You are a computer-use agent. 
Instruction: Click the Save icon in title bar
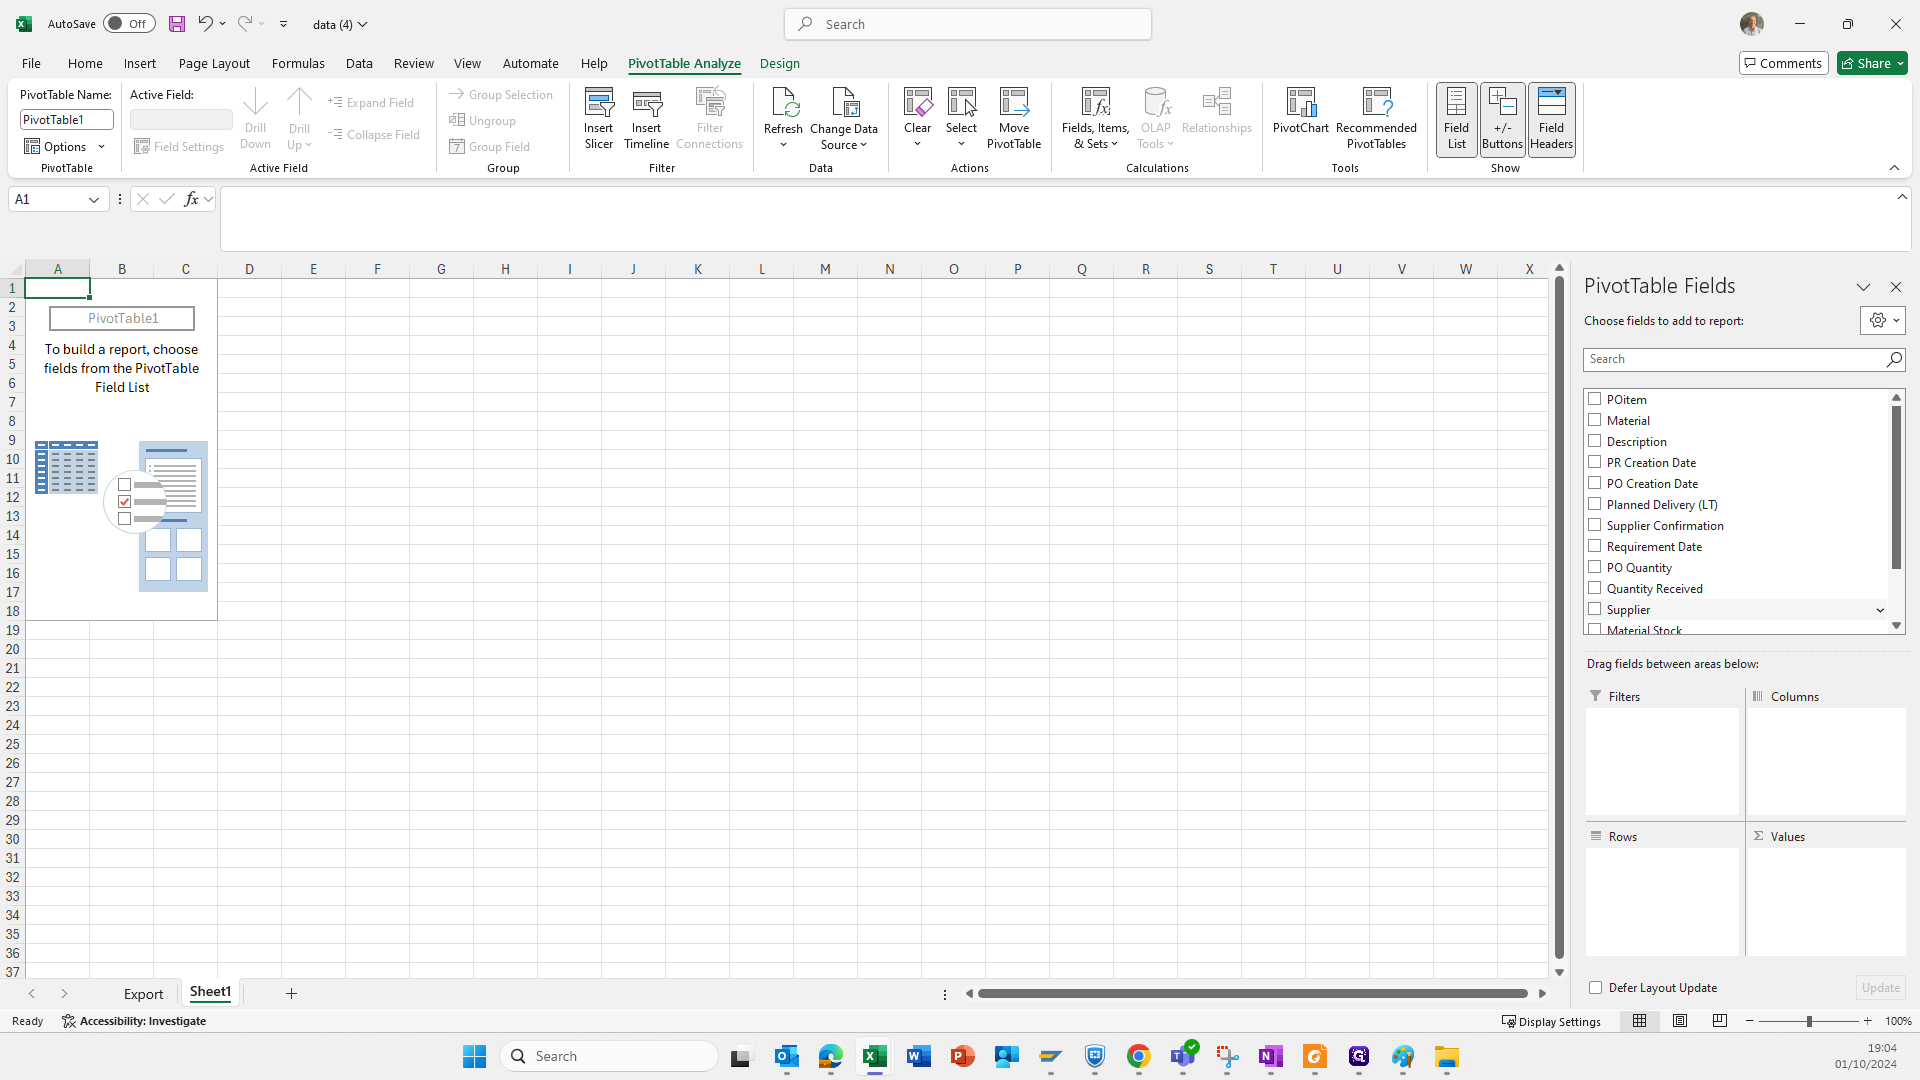click(x=176, y=24)
